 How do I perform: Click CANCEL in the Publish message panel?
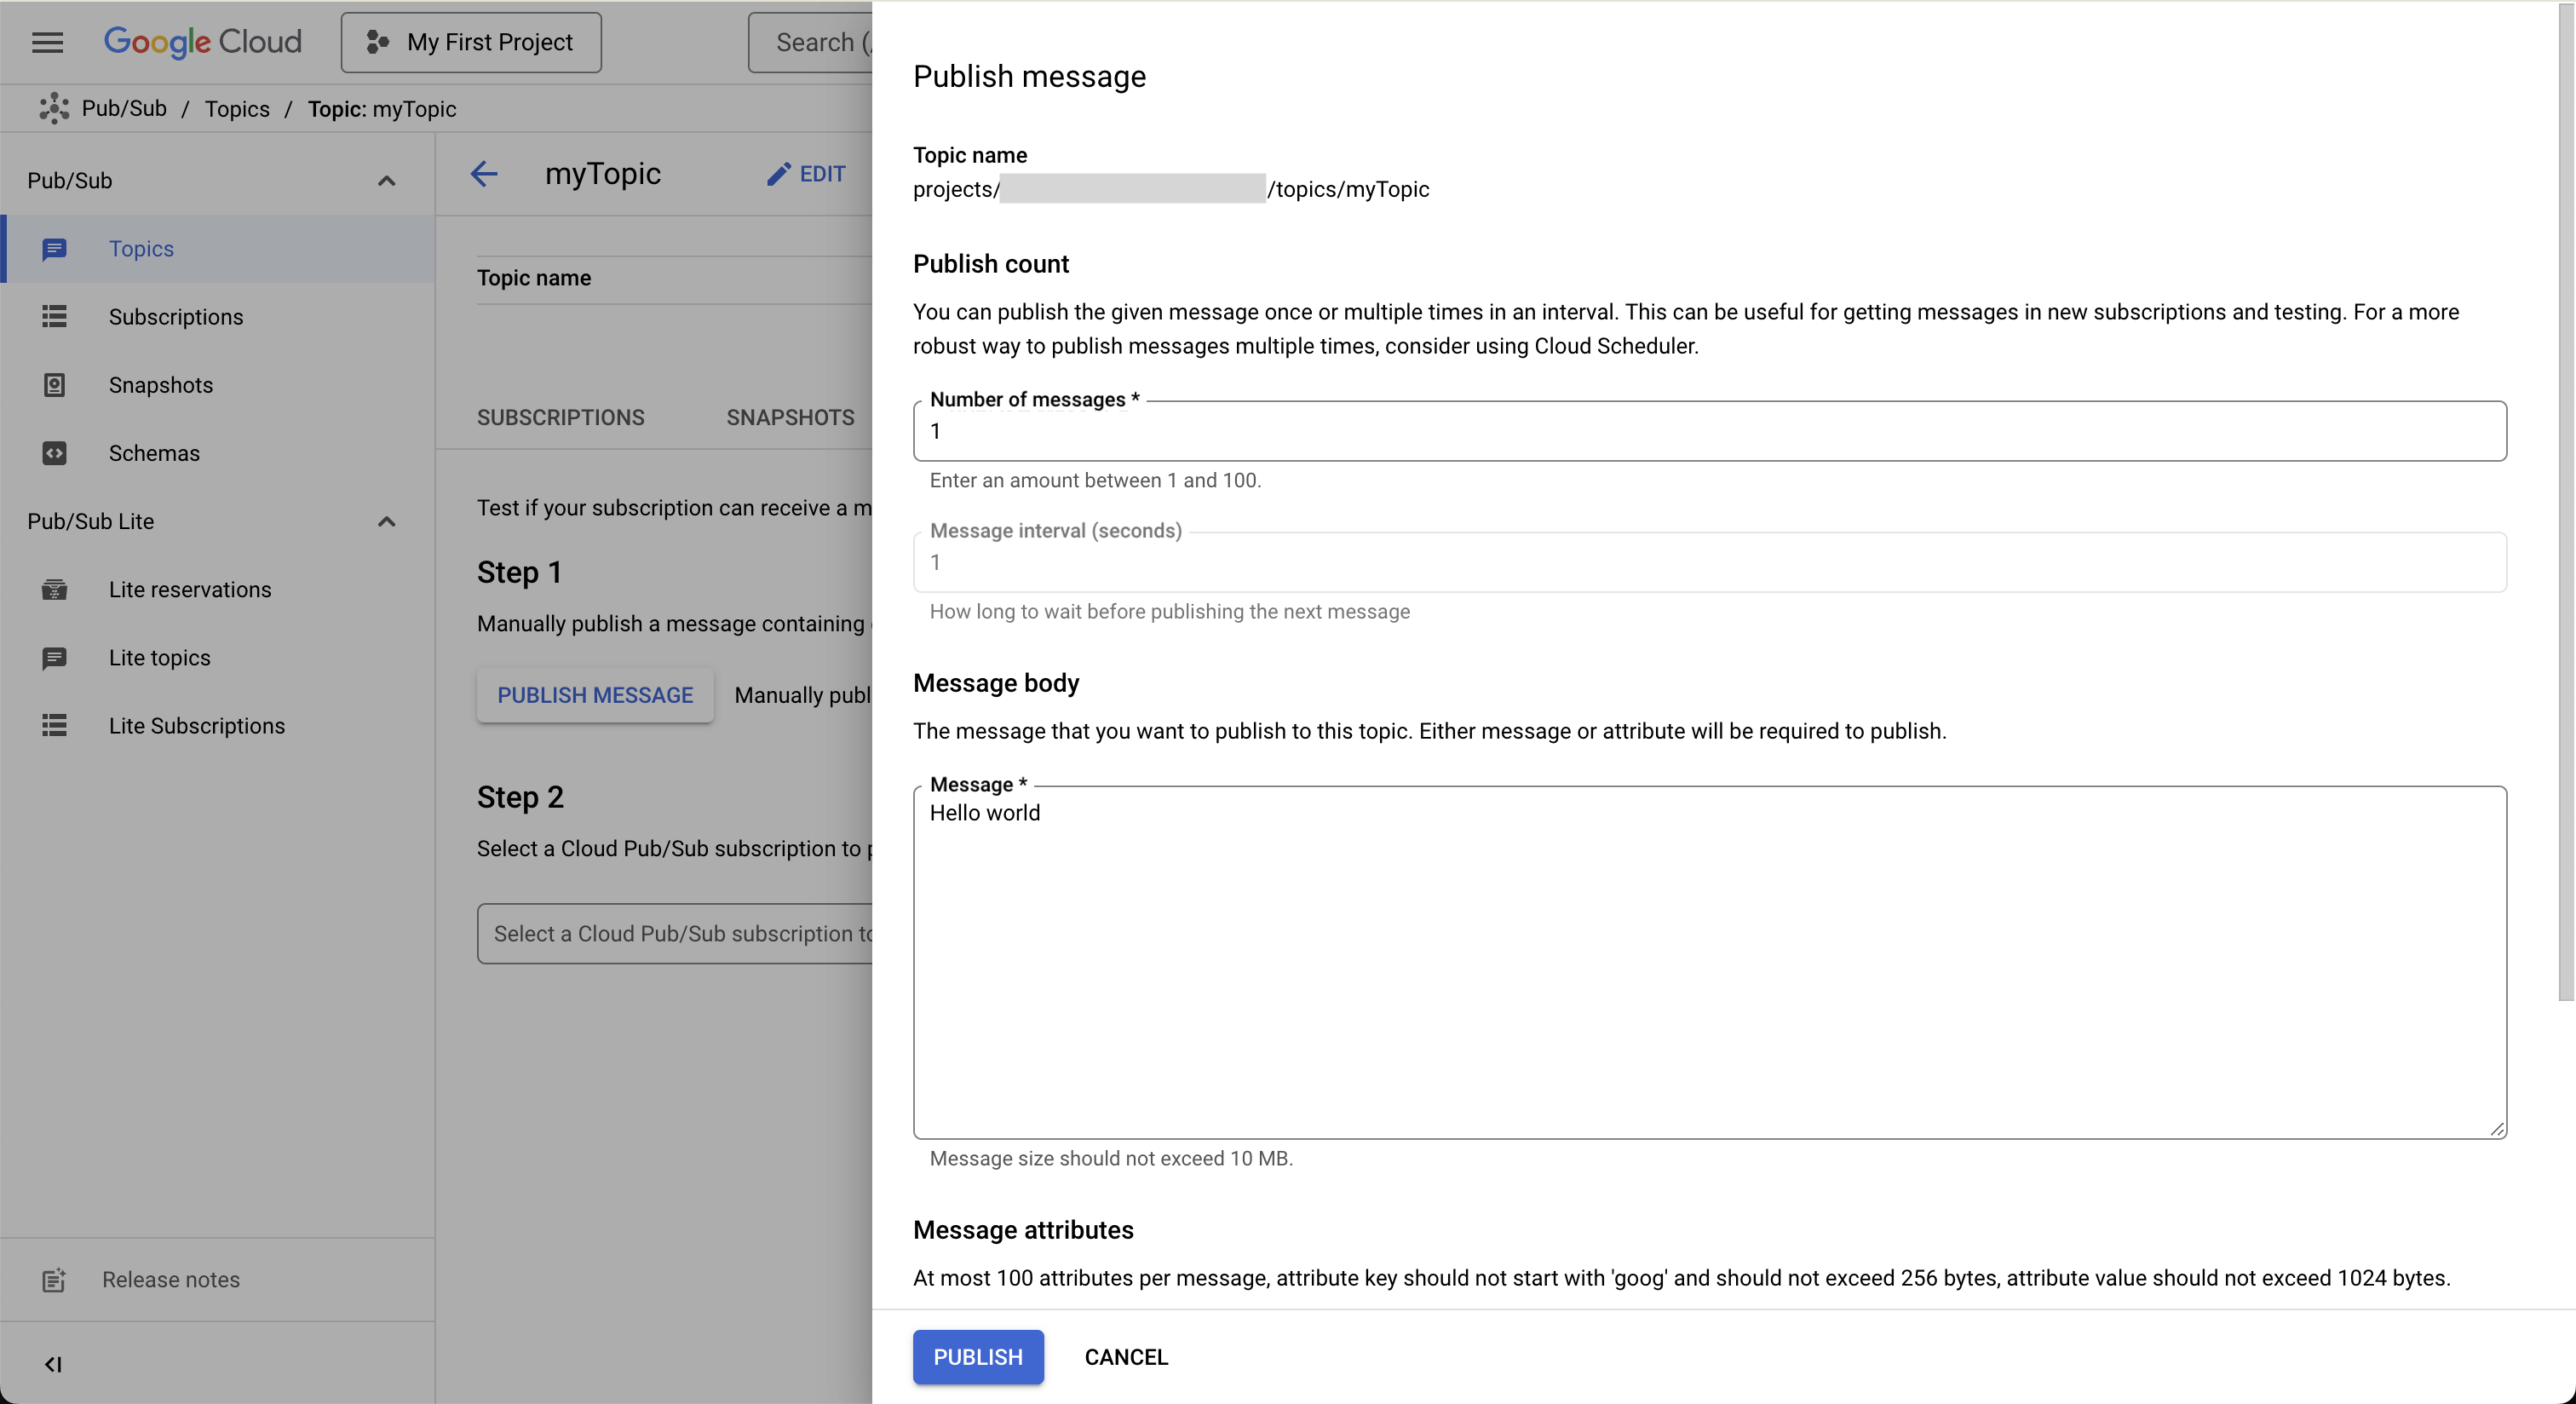[x=1126, y=1357]
